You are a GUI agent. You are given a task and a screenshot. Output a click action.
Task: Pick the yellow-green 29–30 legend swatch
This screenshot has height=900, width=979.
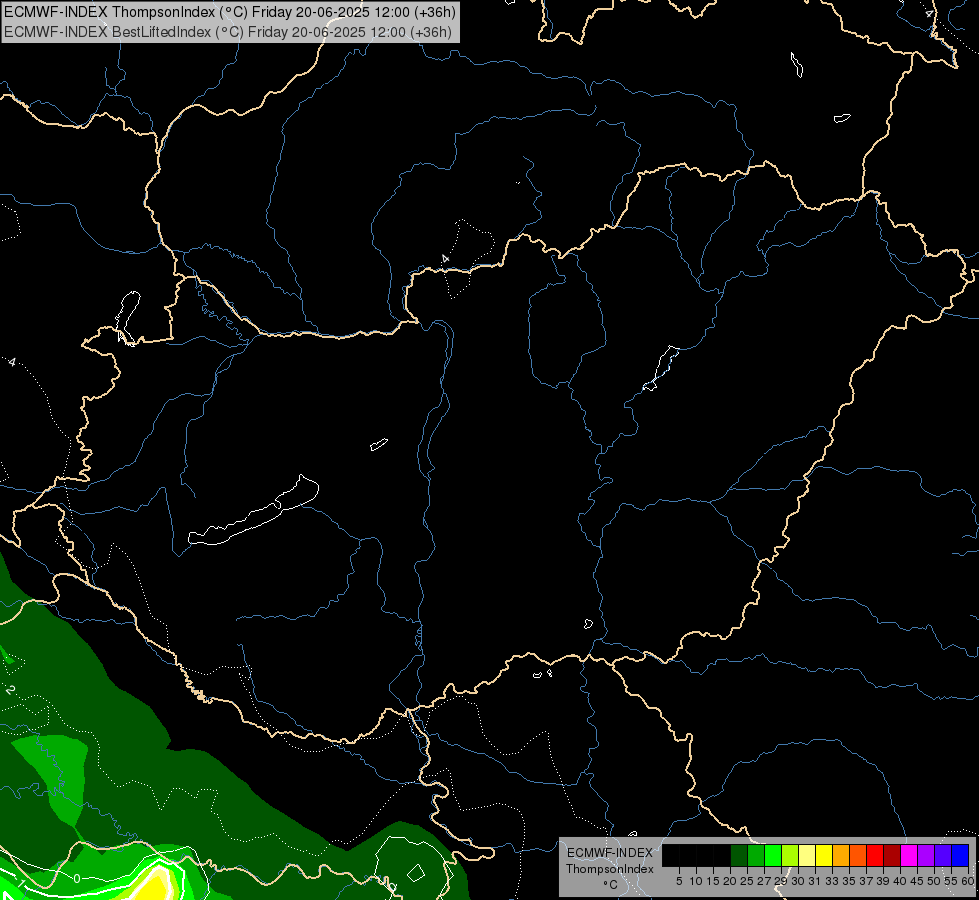pos(790,855)
